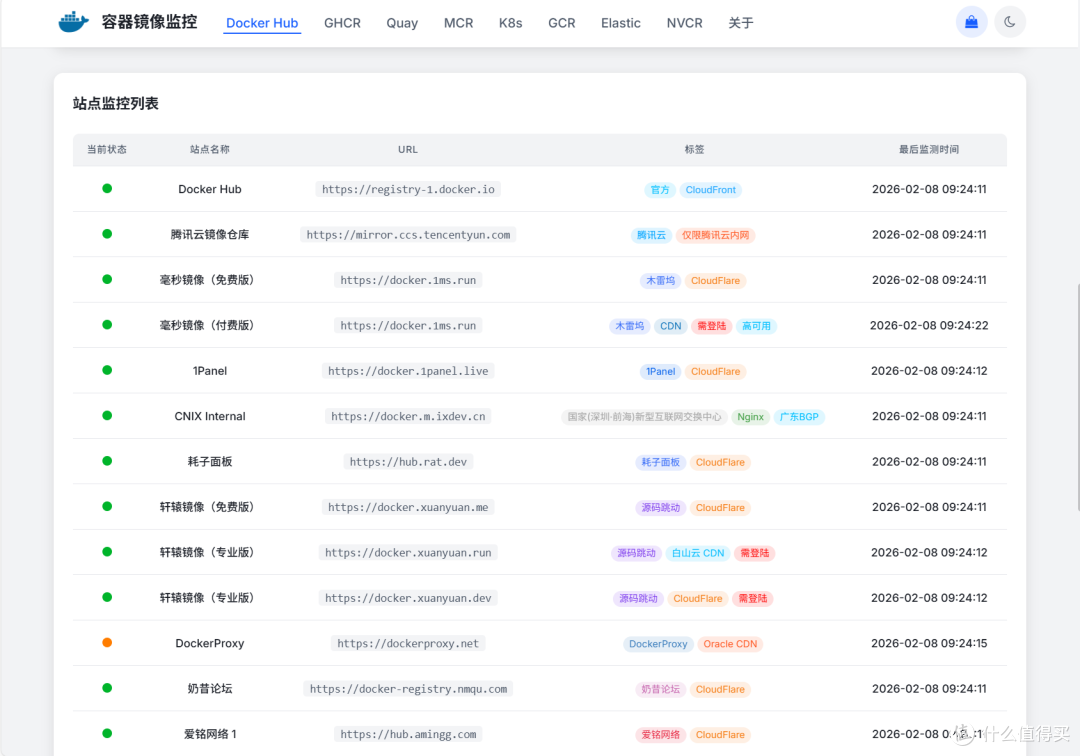
Task: Select the Elastic tab
Action: (621, 23)
